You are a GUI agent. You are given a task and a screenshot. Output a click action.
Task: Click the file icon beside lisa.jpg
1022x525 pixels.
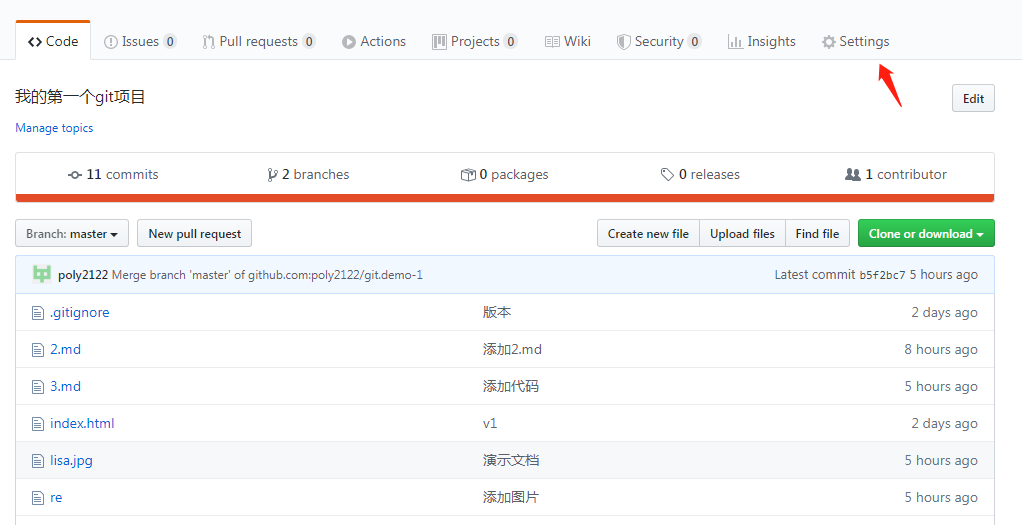[x=38, y=461]
